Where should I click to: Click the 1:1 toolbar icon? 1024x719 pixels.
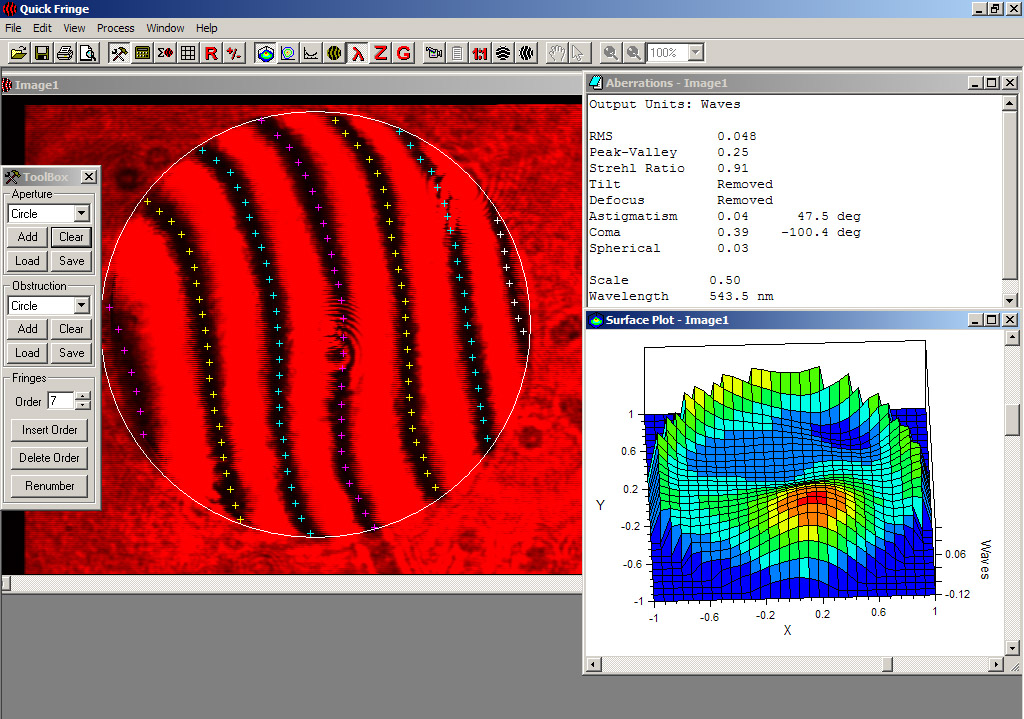click(x=480, y=53)
